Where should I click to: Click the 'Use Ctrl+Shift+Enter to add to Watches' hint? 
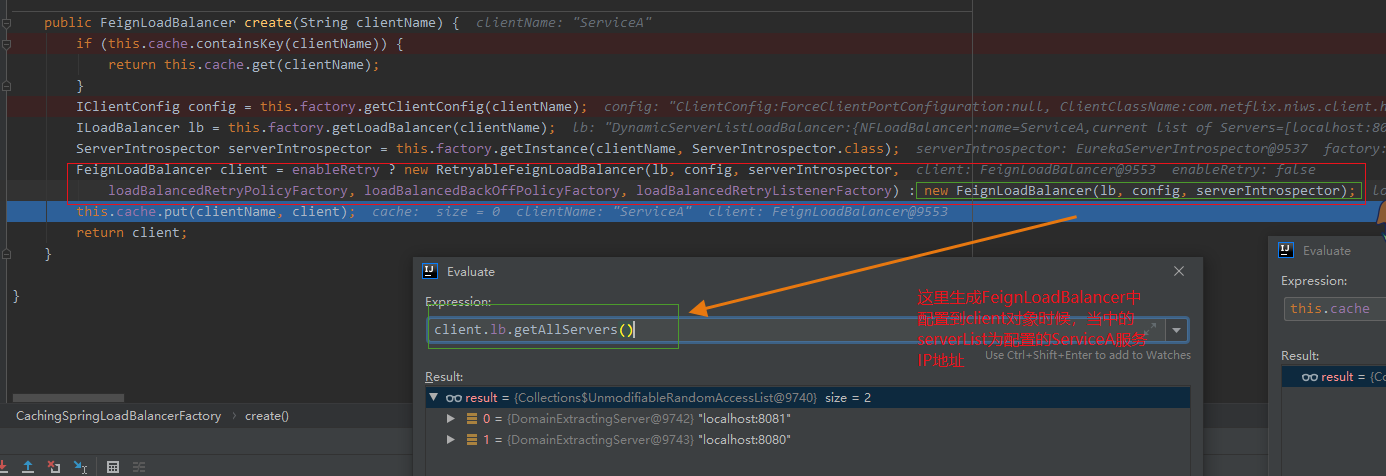pyautogui.click(x=1088, y=355)
